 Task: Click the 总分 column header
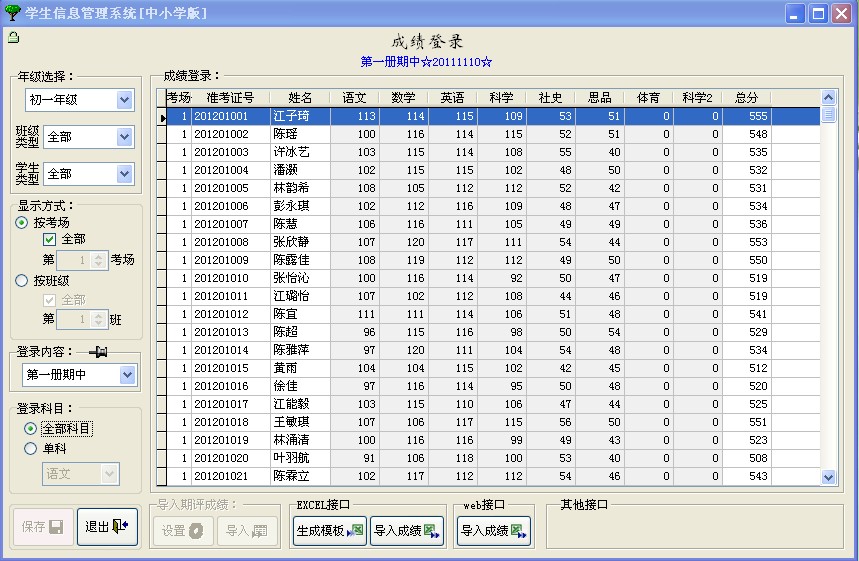(x=747, y=98)
